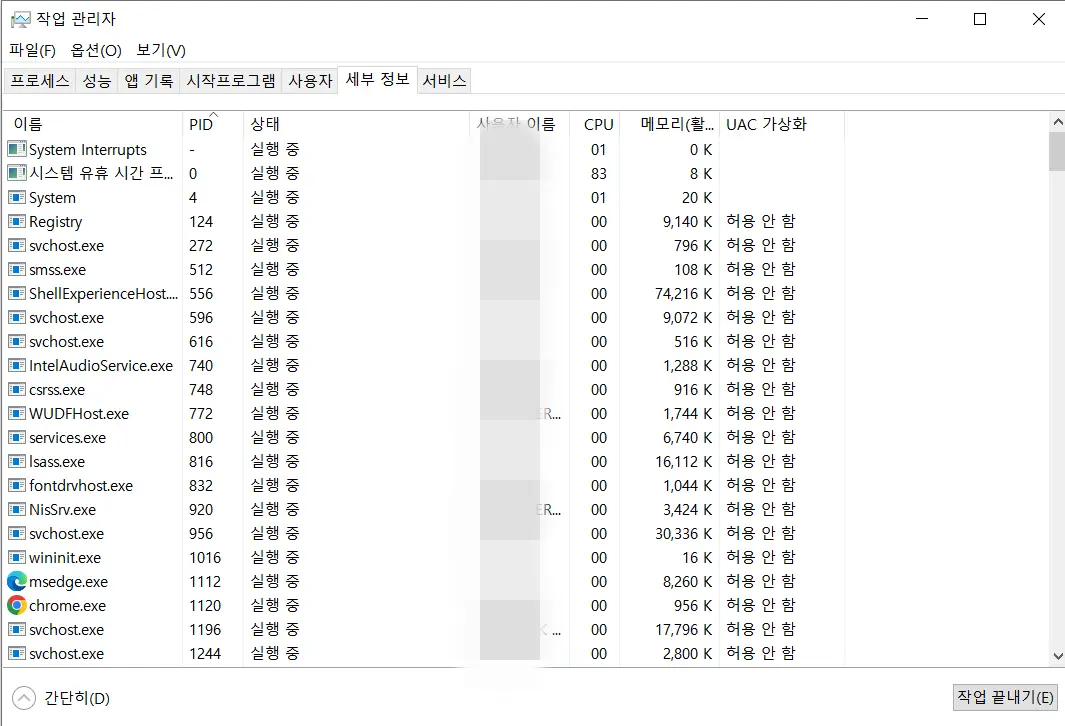Click the IntelAudioService.exe process icon

coord(16,365)
